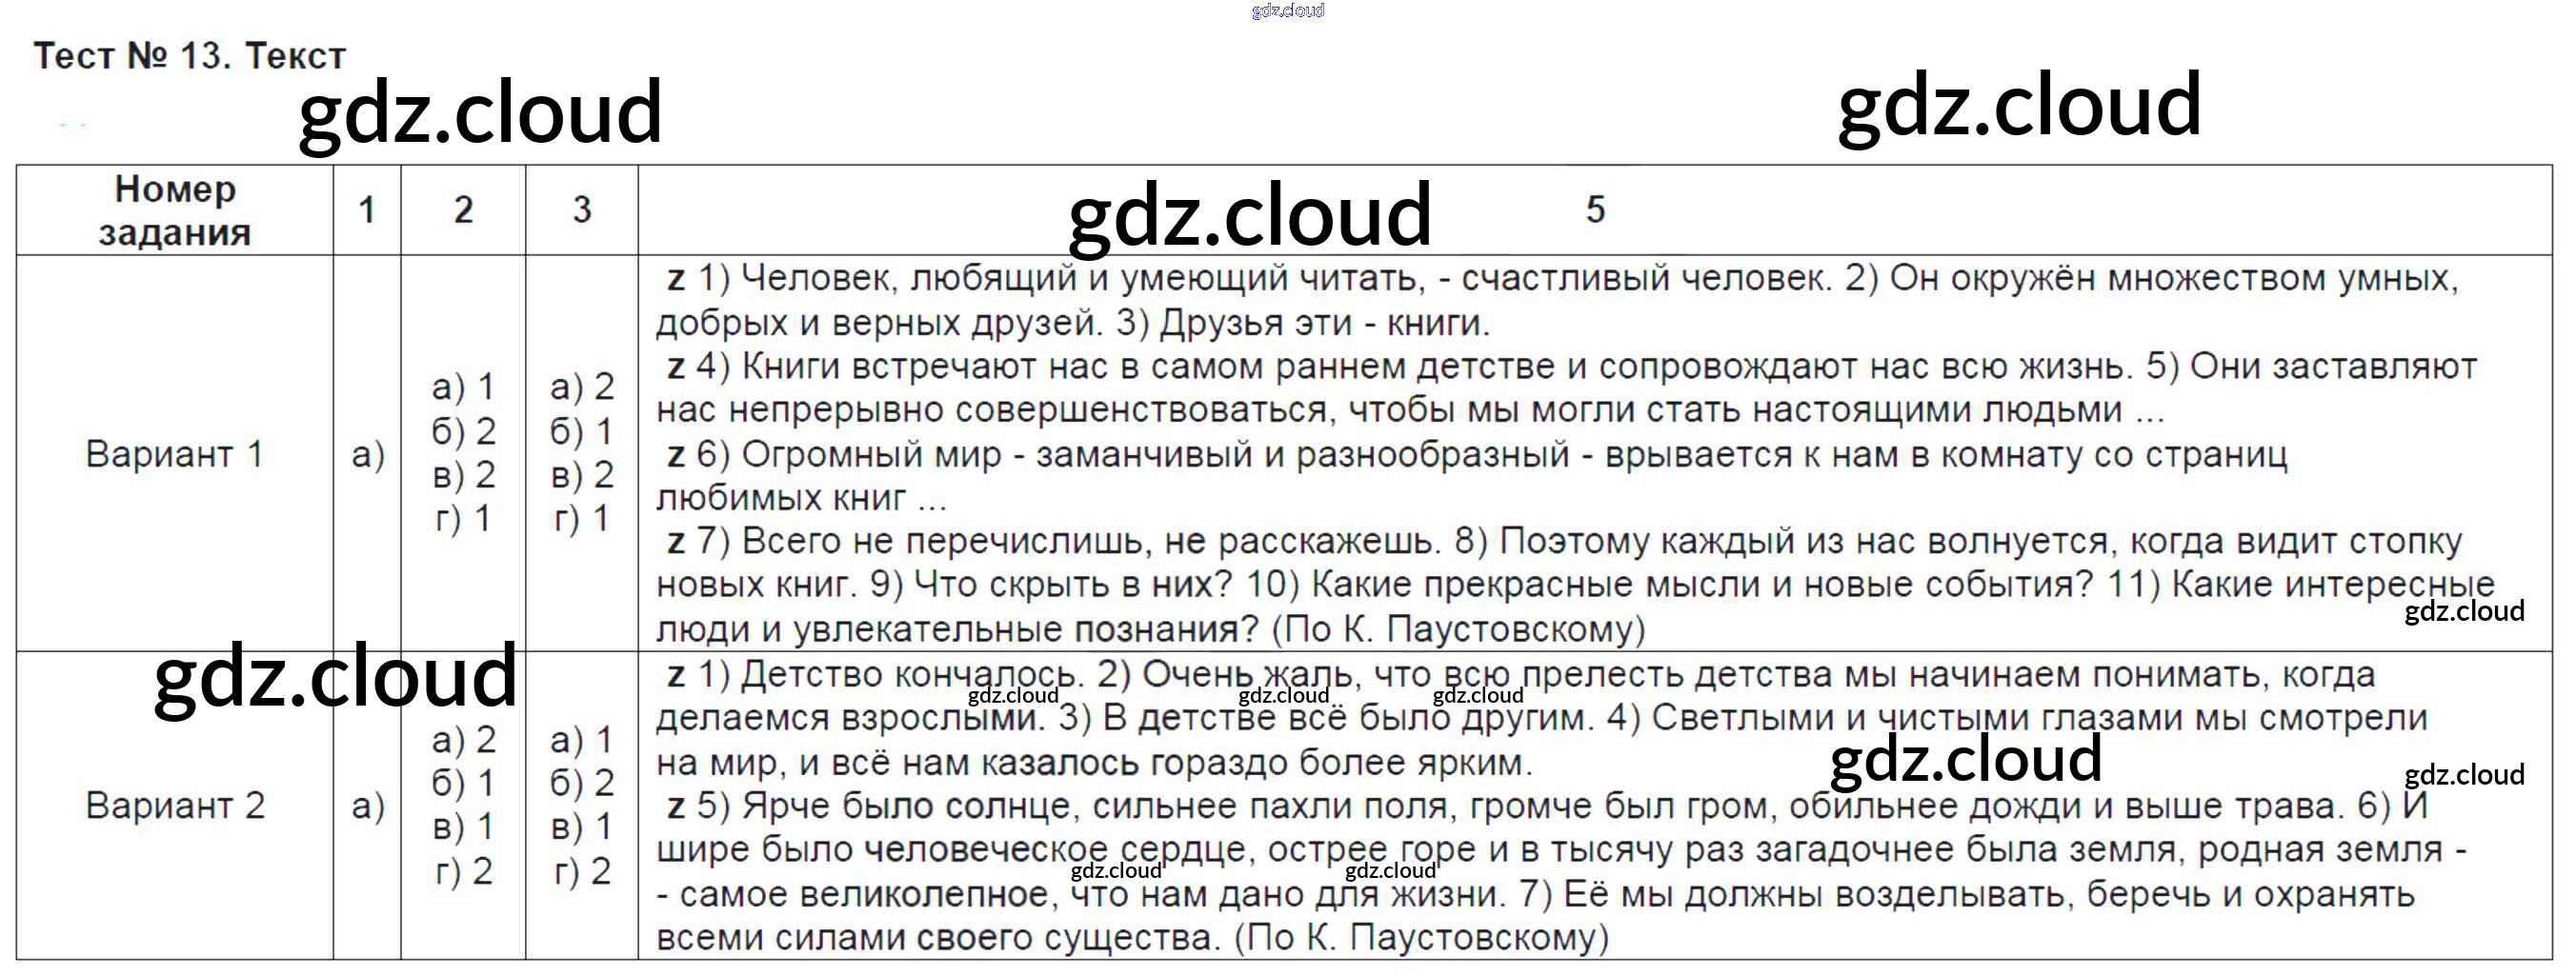The height and width of the screenshot is (976, 2576).
Task: Click the "Номер задания" header cell
Action: point(175,210)
